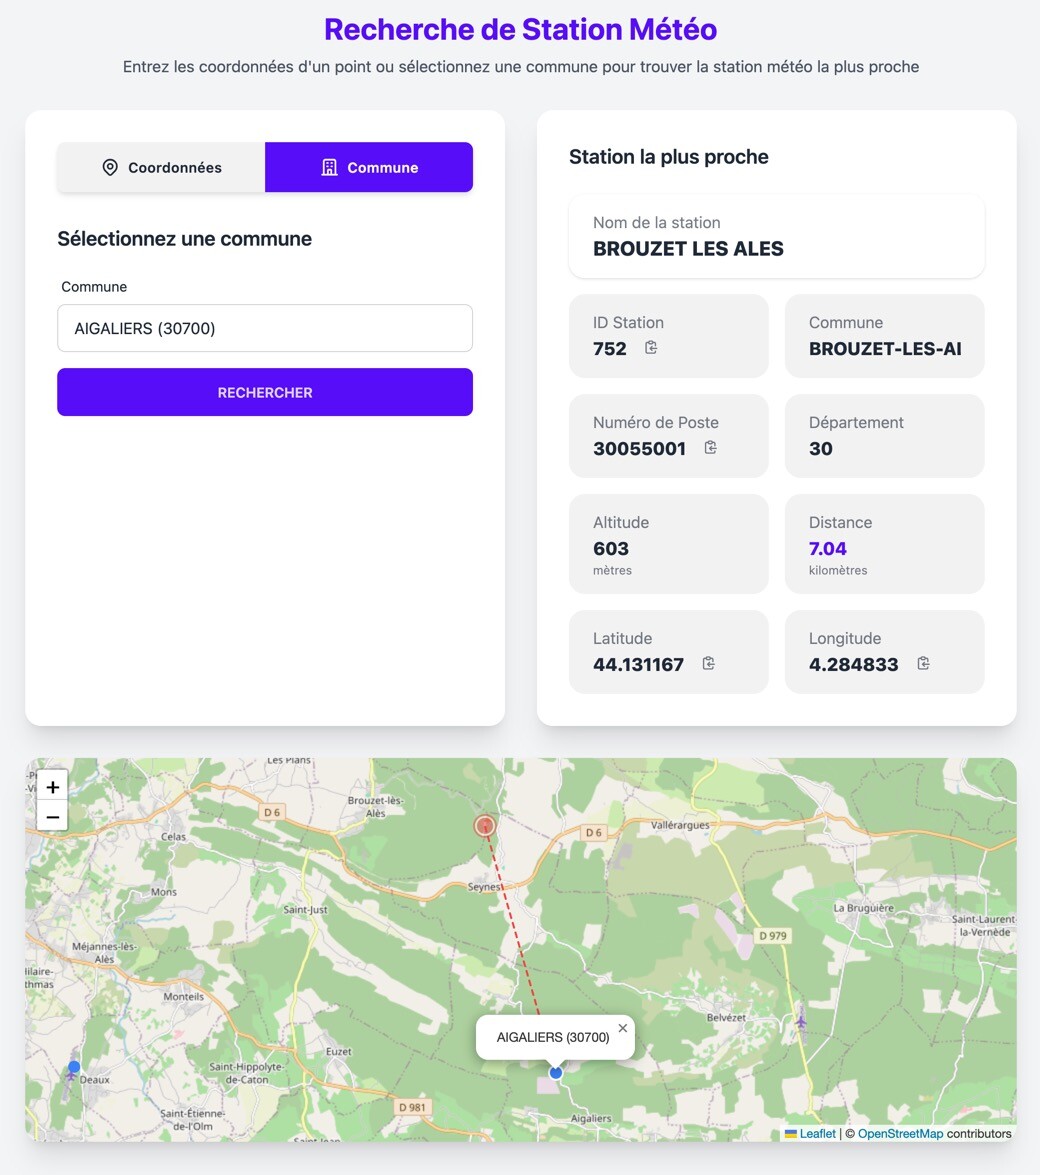Copy the Latitude value 44.131167

pos(708,663)
